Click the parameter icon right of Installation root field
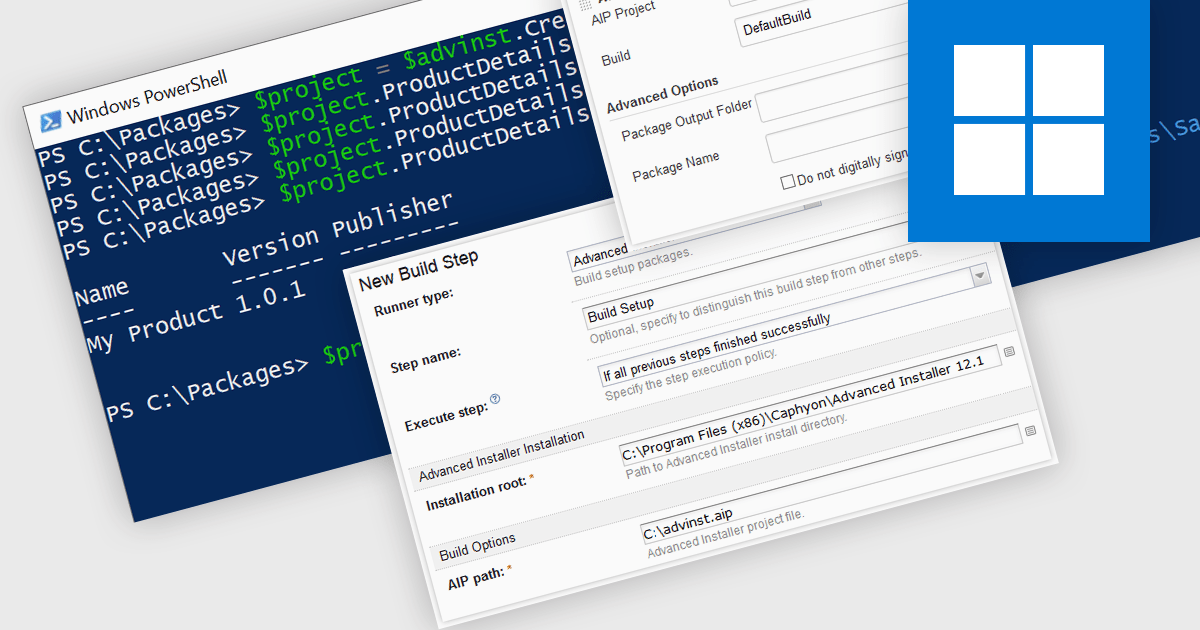The width and height of the screenshot is (1200, 630). 1030,430
